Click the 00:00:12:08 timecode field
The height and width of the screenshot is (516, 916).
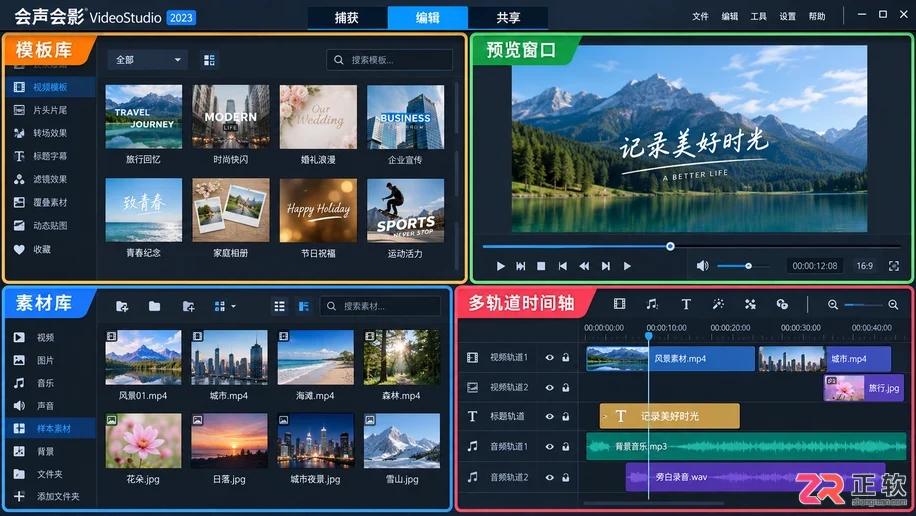click(815, 266)
